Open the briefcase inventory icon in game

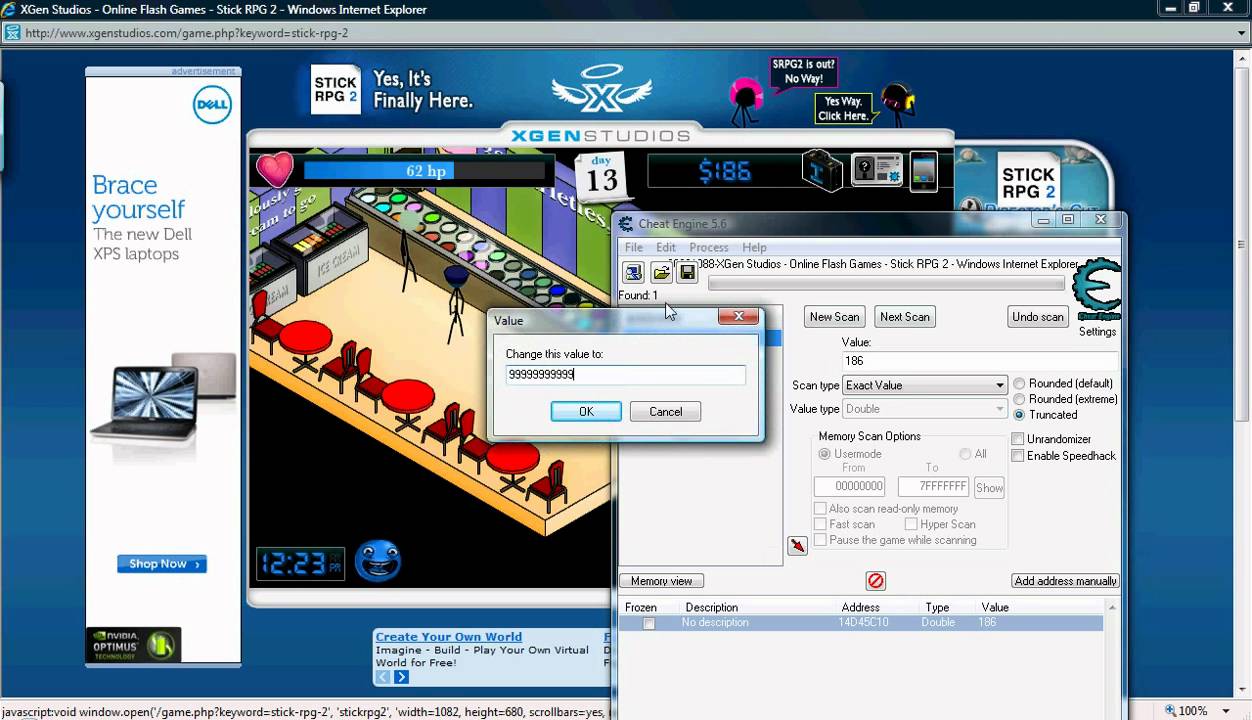coord(822,170)
